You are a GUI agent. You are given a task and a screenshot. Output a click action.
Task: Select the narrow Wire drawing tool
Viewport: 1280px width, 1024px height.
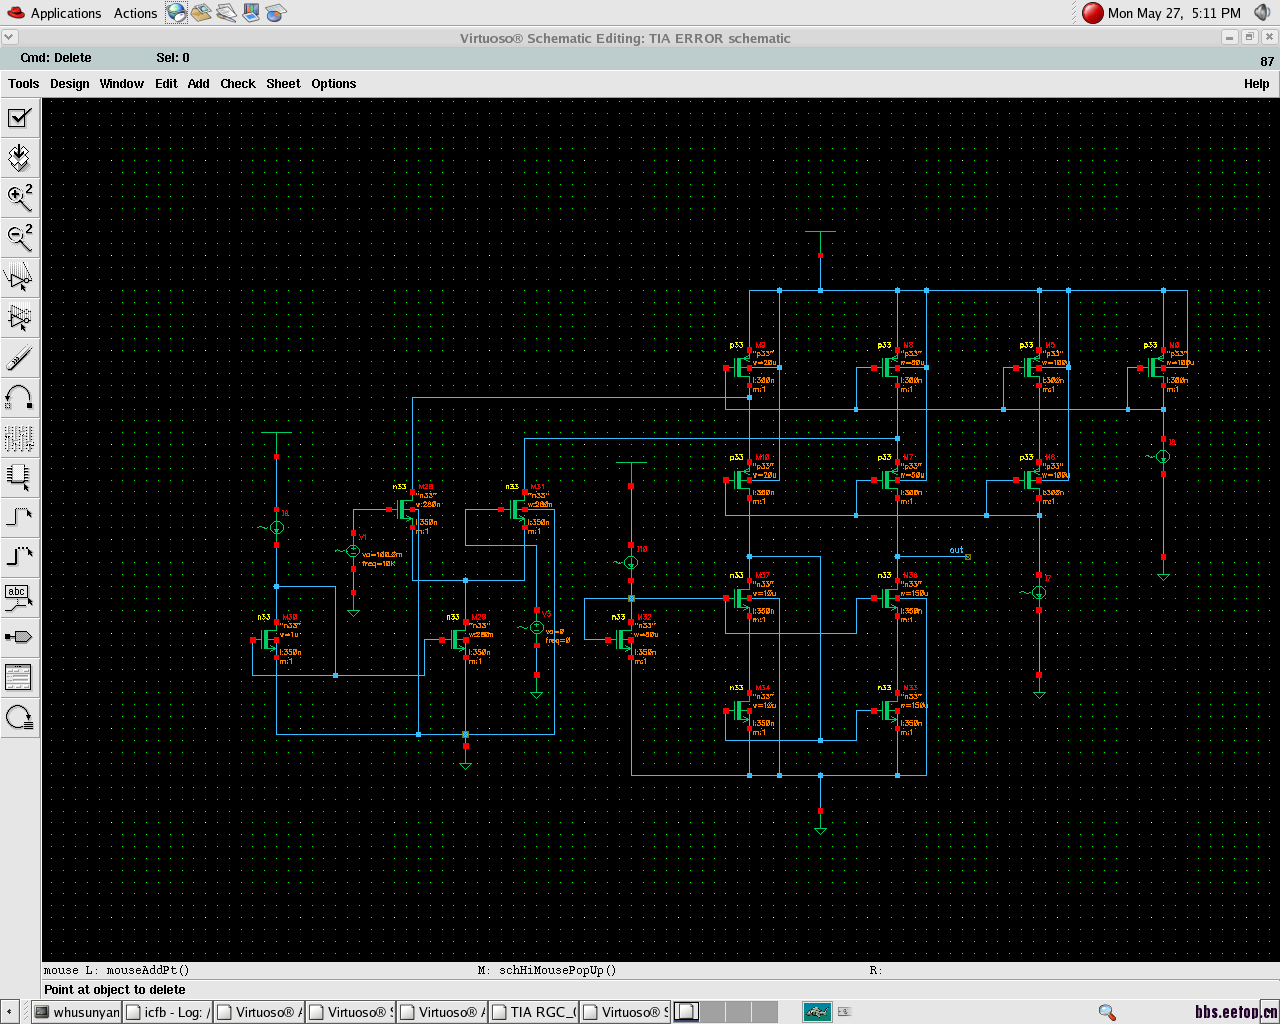(19, 517)
